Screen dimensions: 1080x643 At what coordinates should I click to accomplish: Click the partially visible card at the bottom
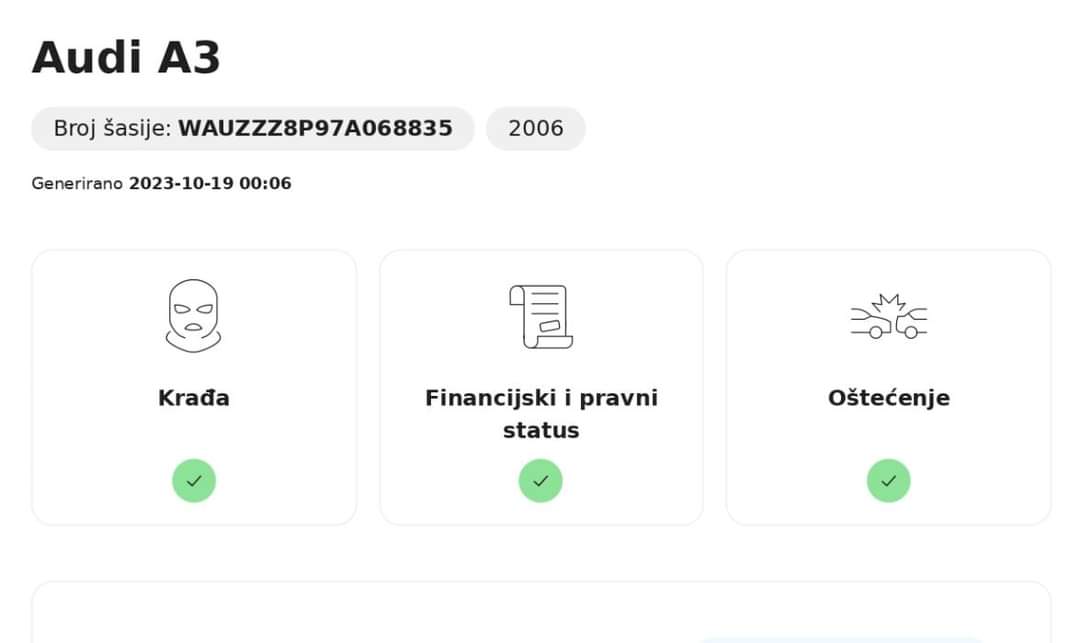[400, 615]
